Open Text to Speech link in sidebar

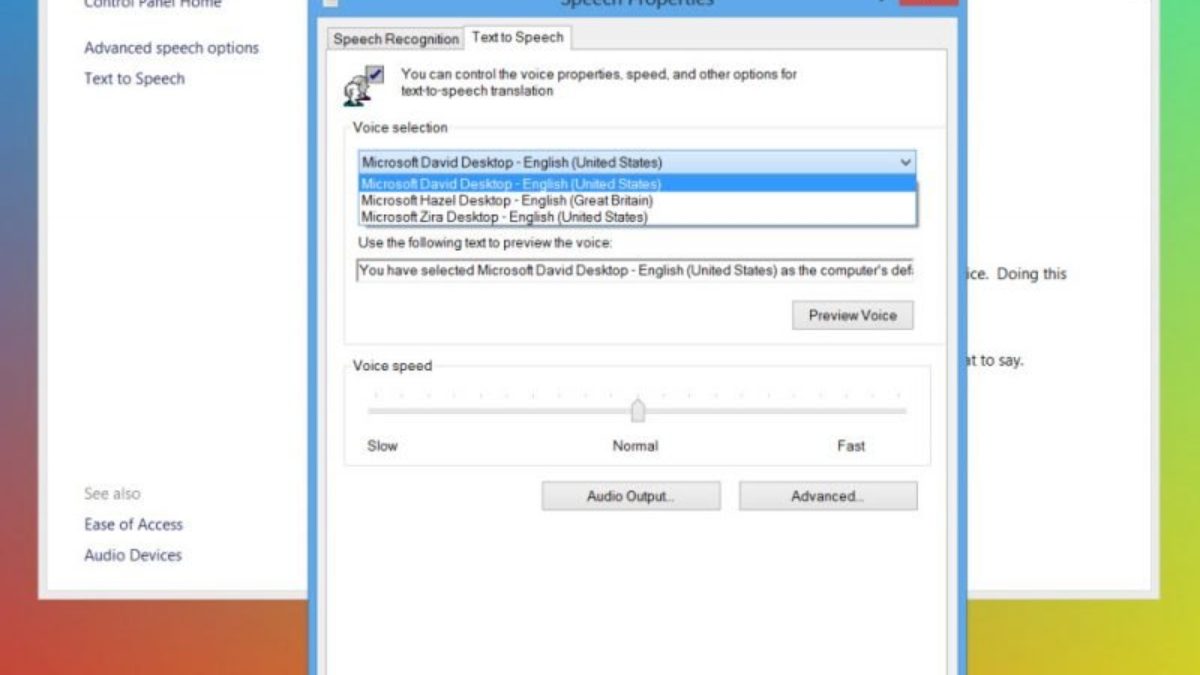(x=134, y=79)
